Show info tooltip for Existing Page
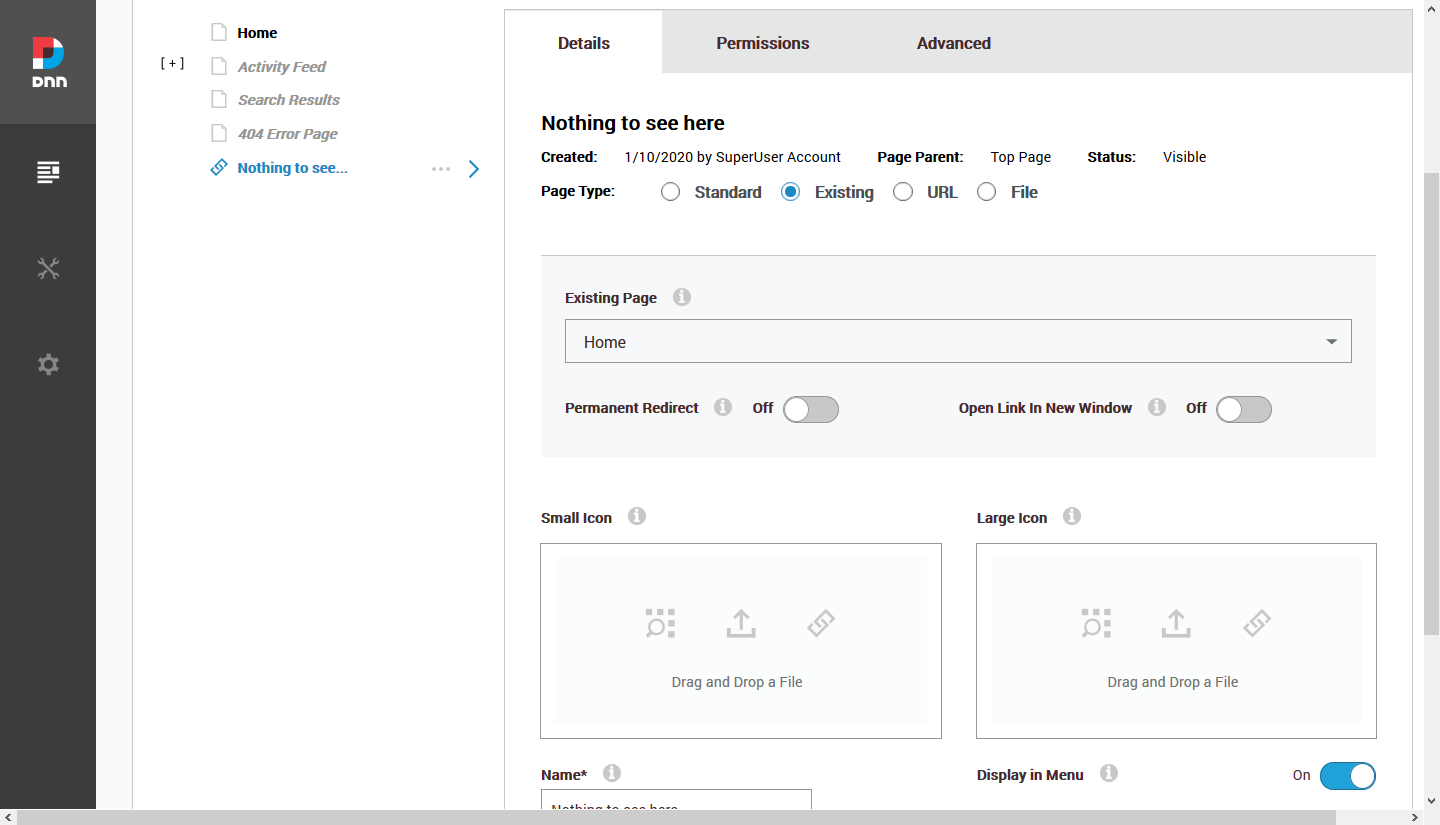Screen dimensions: 1440x825 682,297
